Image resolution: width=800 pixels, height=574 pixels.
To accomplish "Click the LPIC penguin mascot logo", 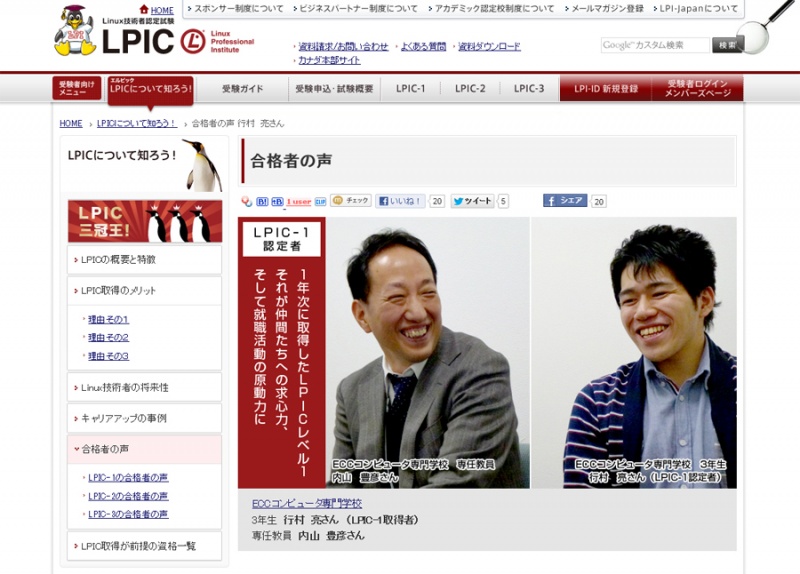I will click(74, 31).
